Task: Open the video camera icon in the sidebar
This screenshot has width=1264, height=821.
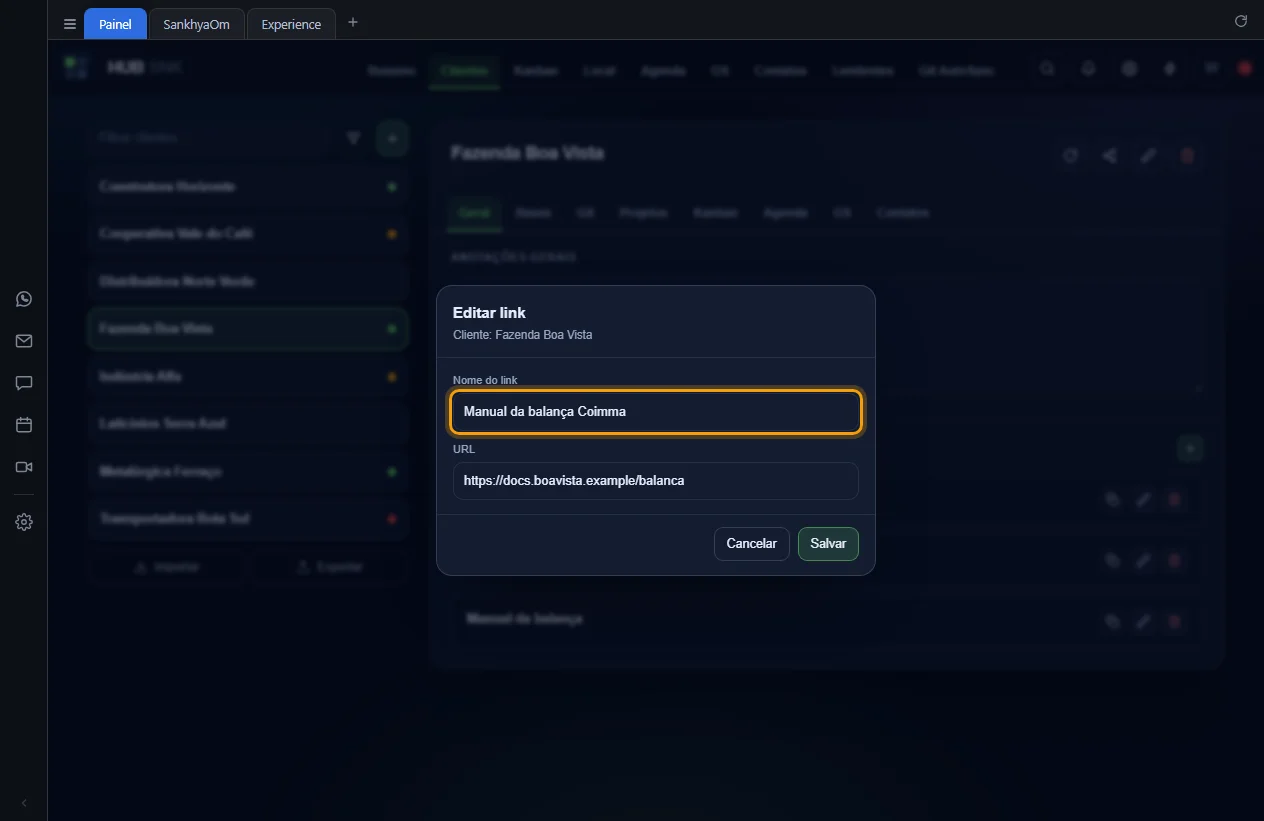Action: pyautogui.click(x=24, y=467)
